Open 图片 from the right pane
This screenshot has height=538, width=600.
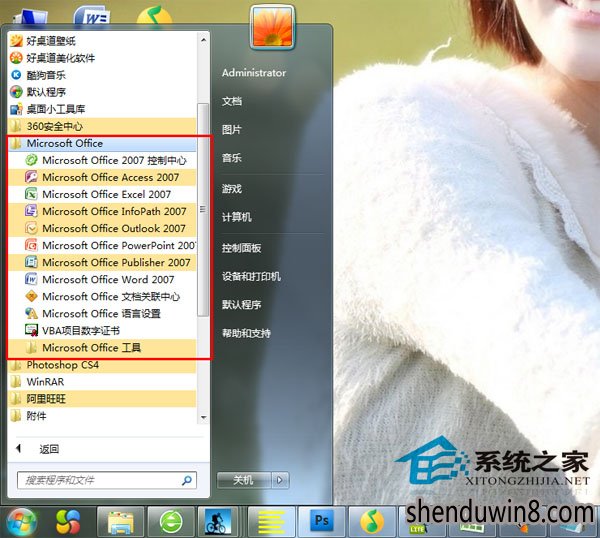click(x=232, y=130)
